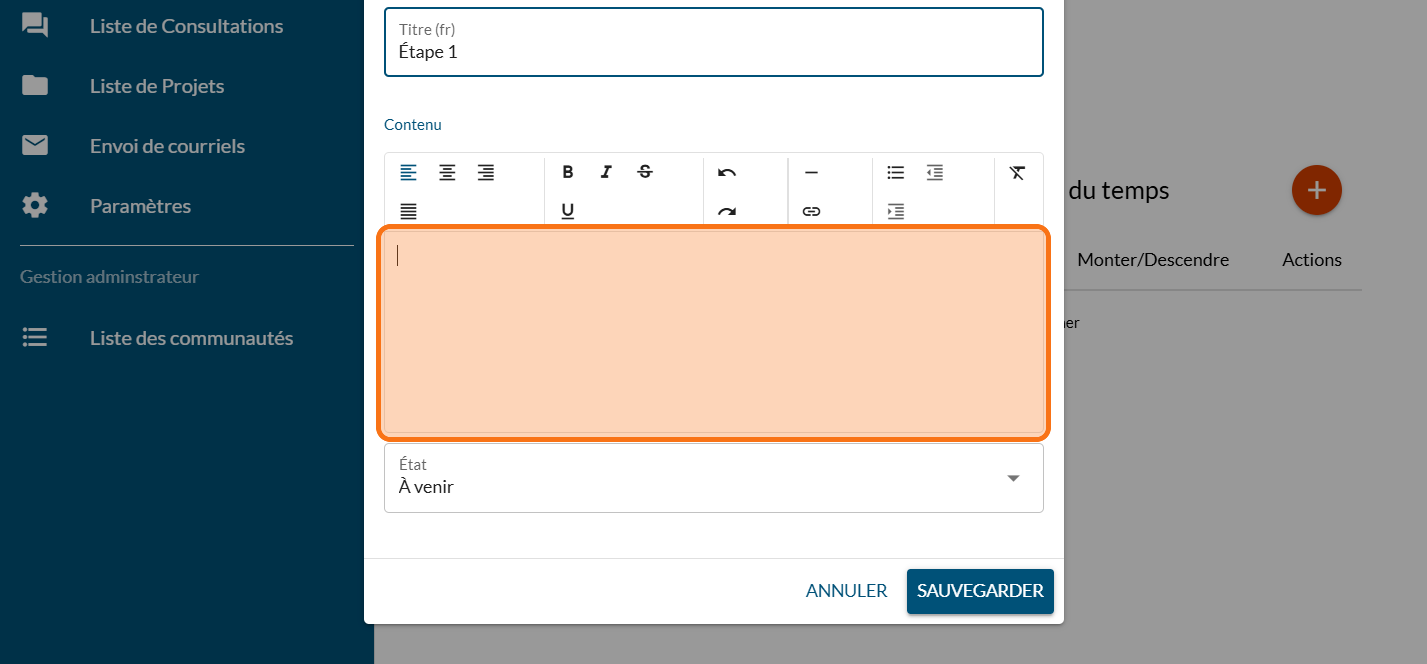Insert a horizontal rule
This screenshot has width=1427, height=664.
(x=811, y=172)
